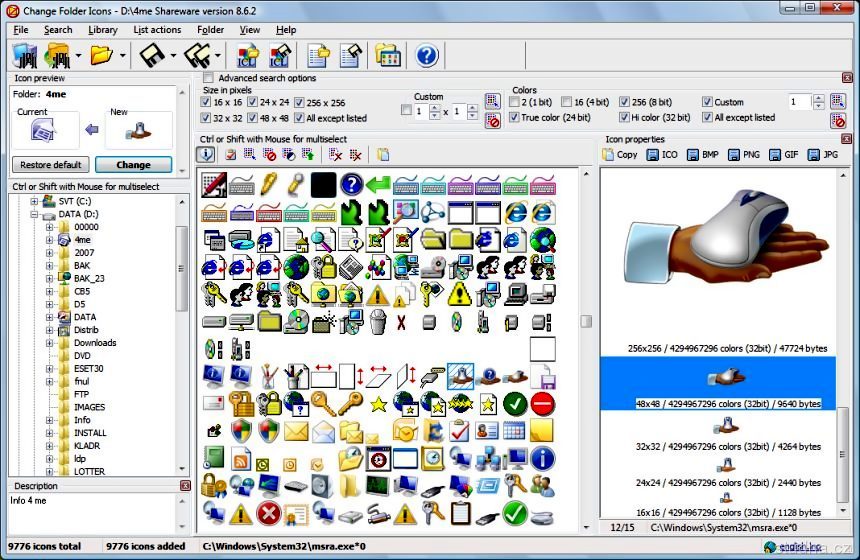Save icon as ICO format
The image size is (860, 560).
coord(662,155)
